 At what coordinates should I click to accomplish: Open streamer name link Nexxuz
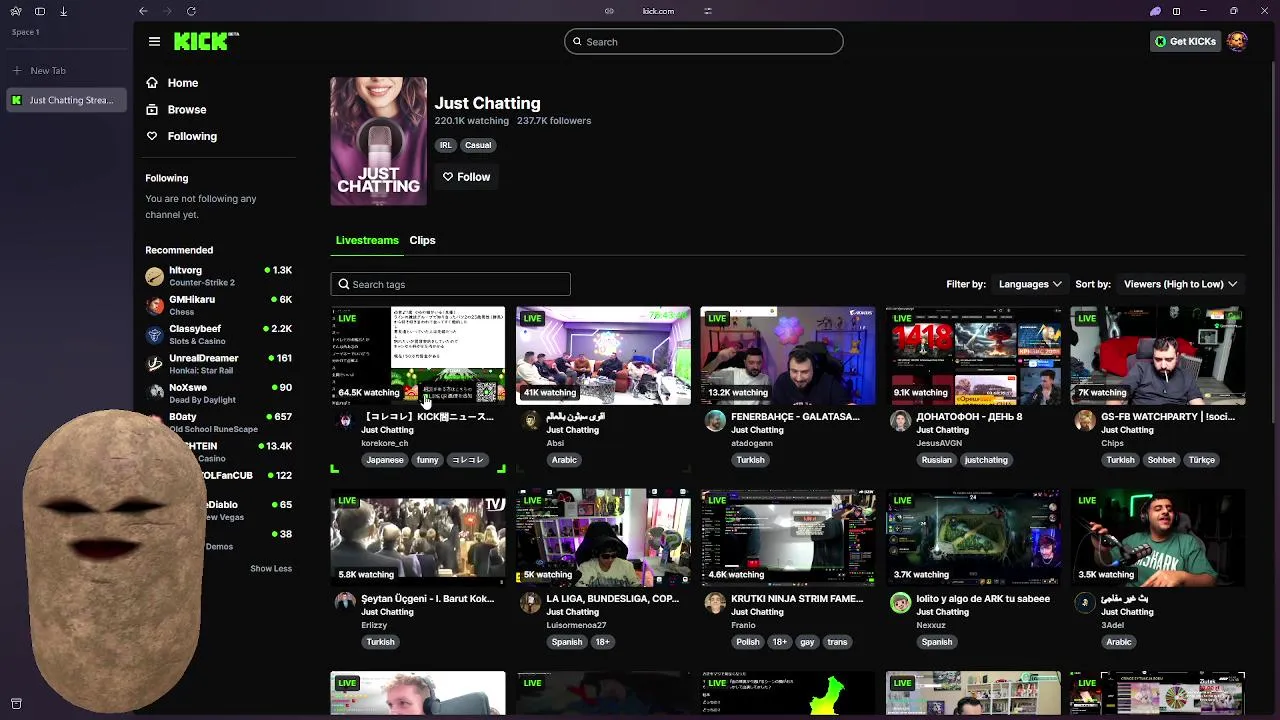(932, 625)
